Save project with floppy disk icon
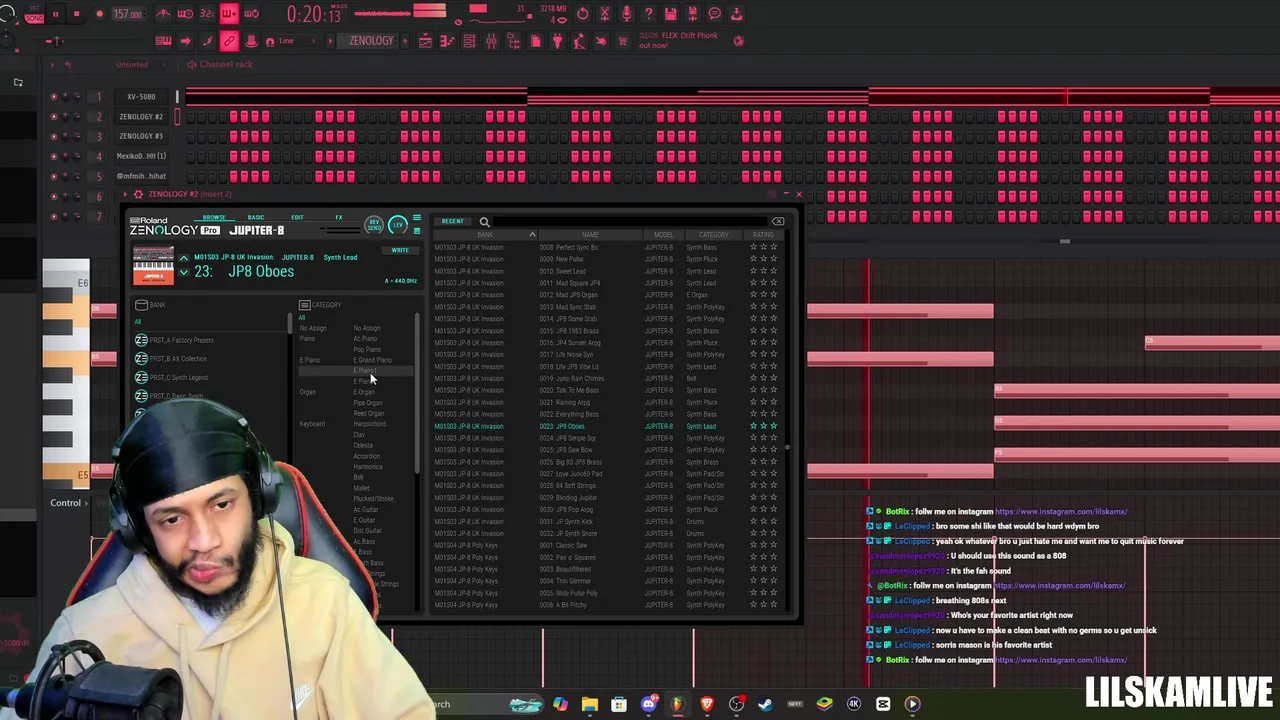Viewport: 1280px width, 720px height. 671,14
